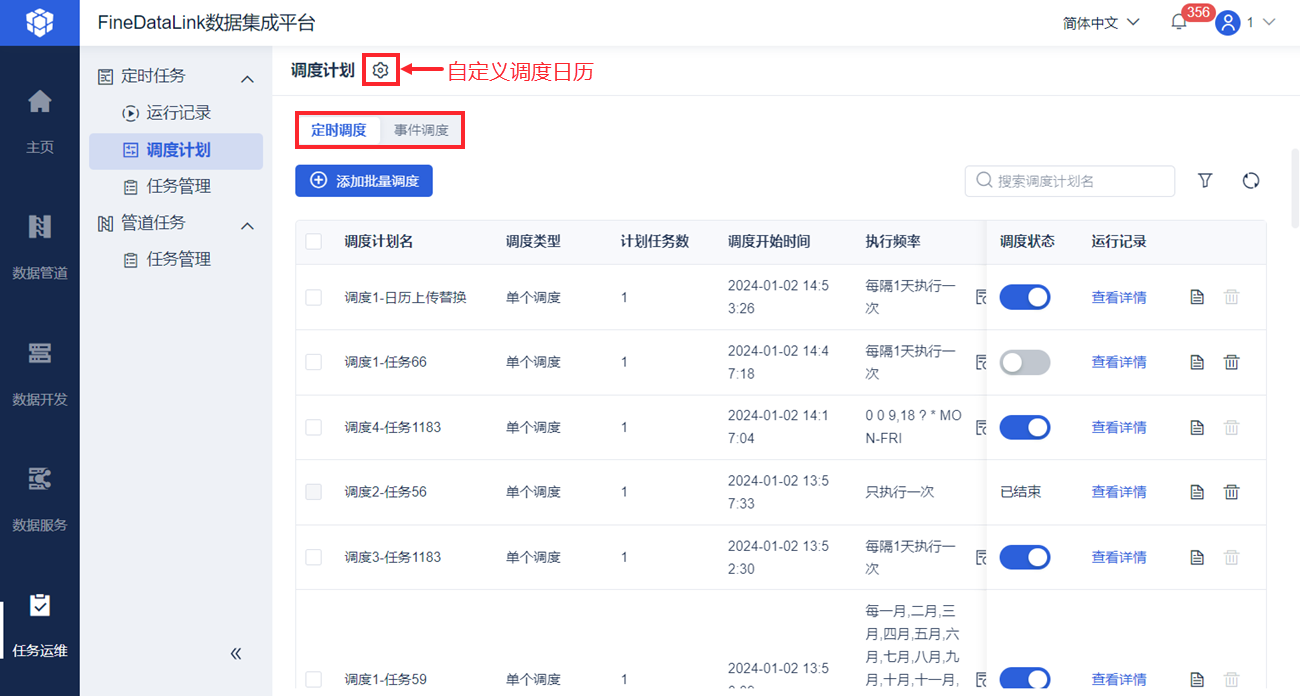
Task: Click the calendar icon in 调度4-任务1183 row
Action: [x=980, y=427]
